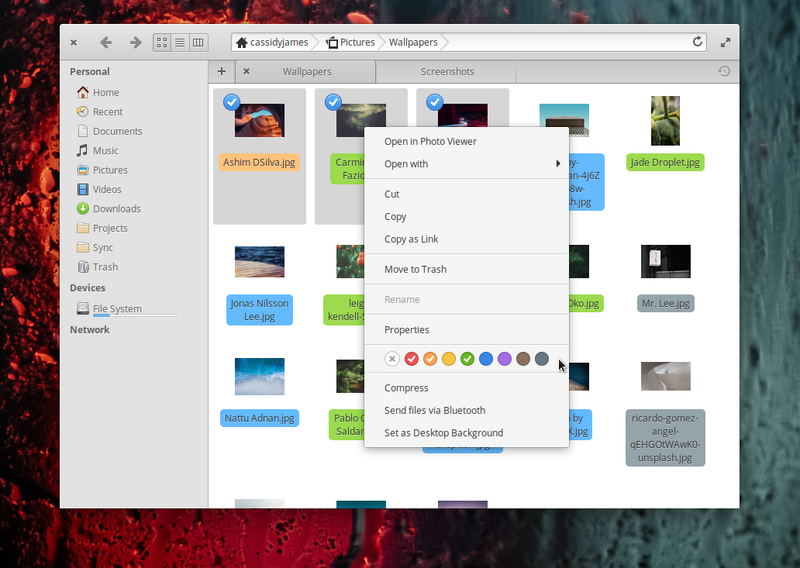Expand the Open with submenu
Image resolution: width=800 pixels, height=568 pixels.
(466, 164)
